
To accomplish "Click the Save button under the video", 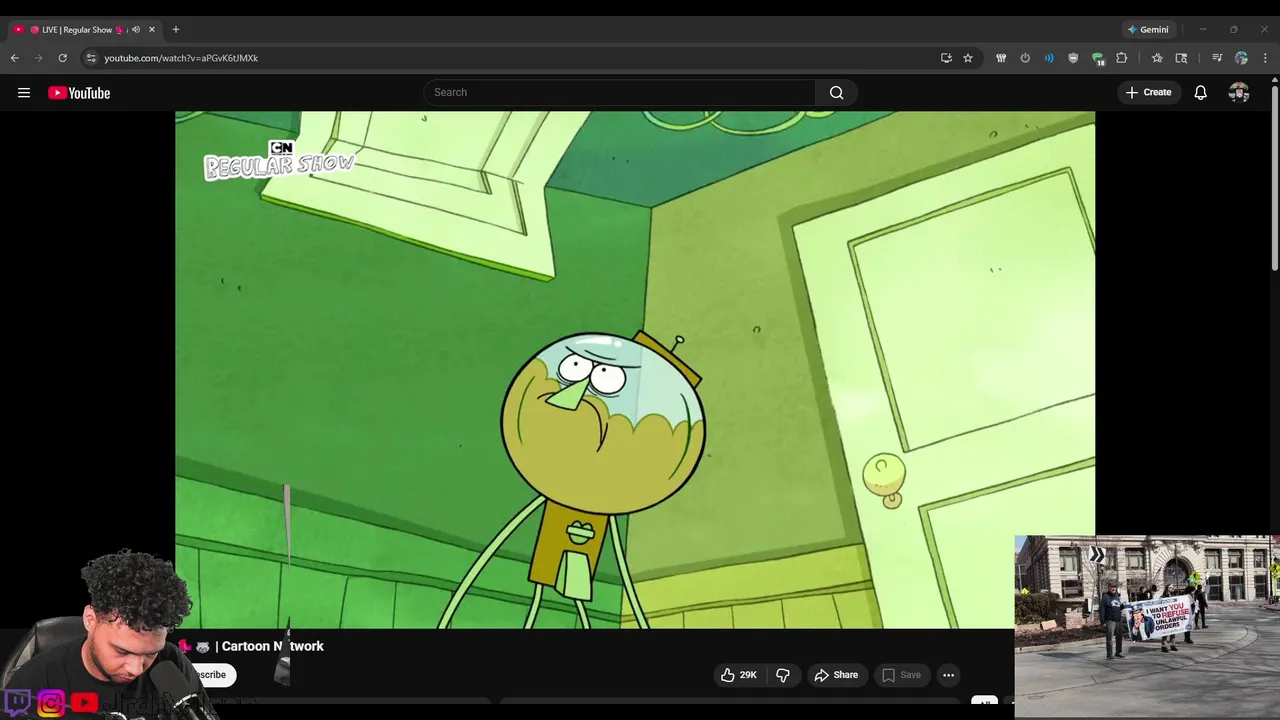I will (901, 675).
